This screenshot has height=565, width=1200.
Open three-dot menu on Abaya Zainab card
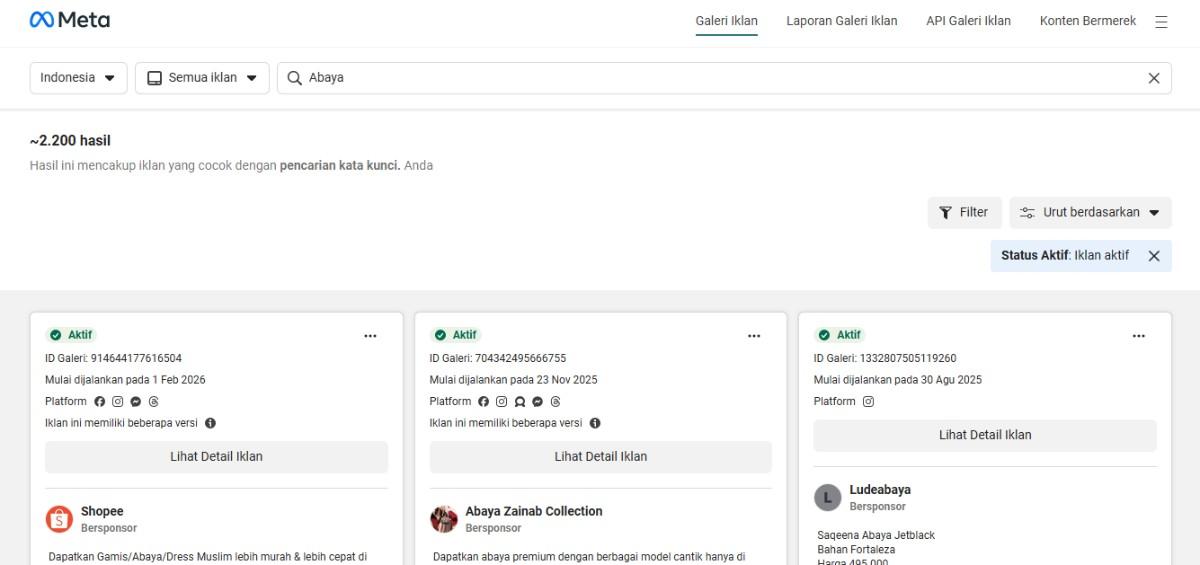pyautogui.click(x=754, y=336)
